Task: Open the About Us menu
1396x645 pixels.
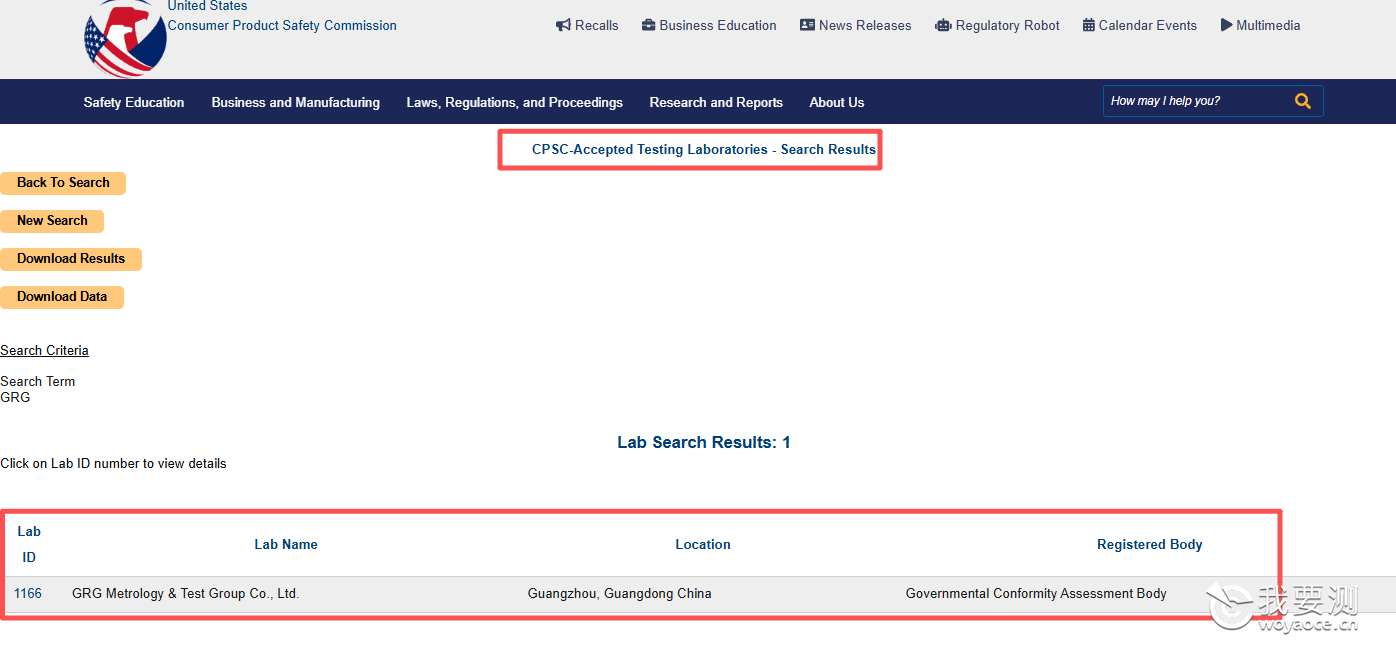Action: click(x=836, y=102)
